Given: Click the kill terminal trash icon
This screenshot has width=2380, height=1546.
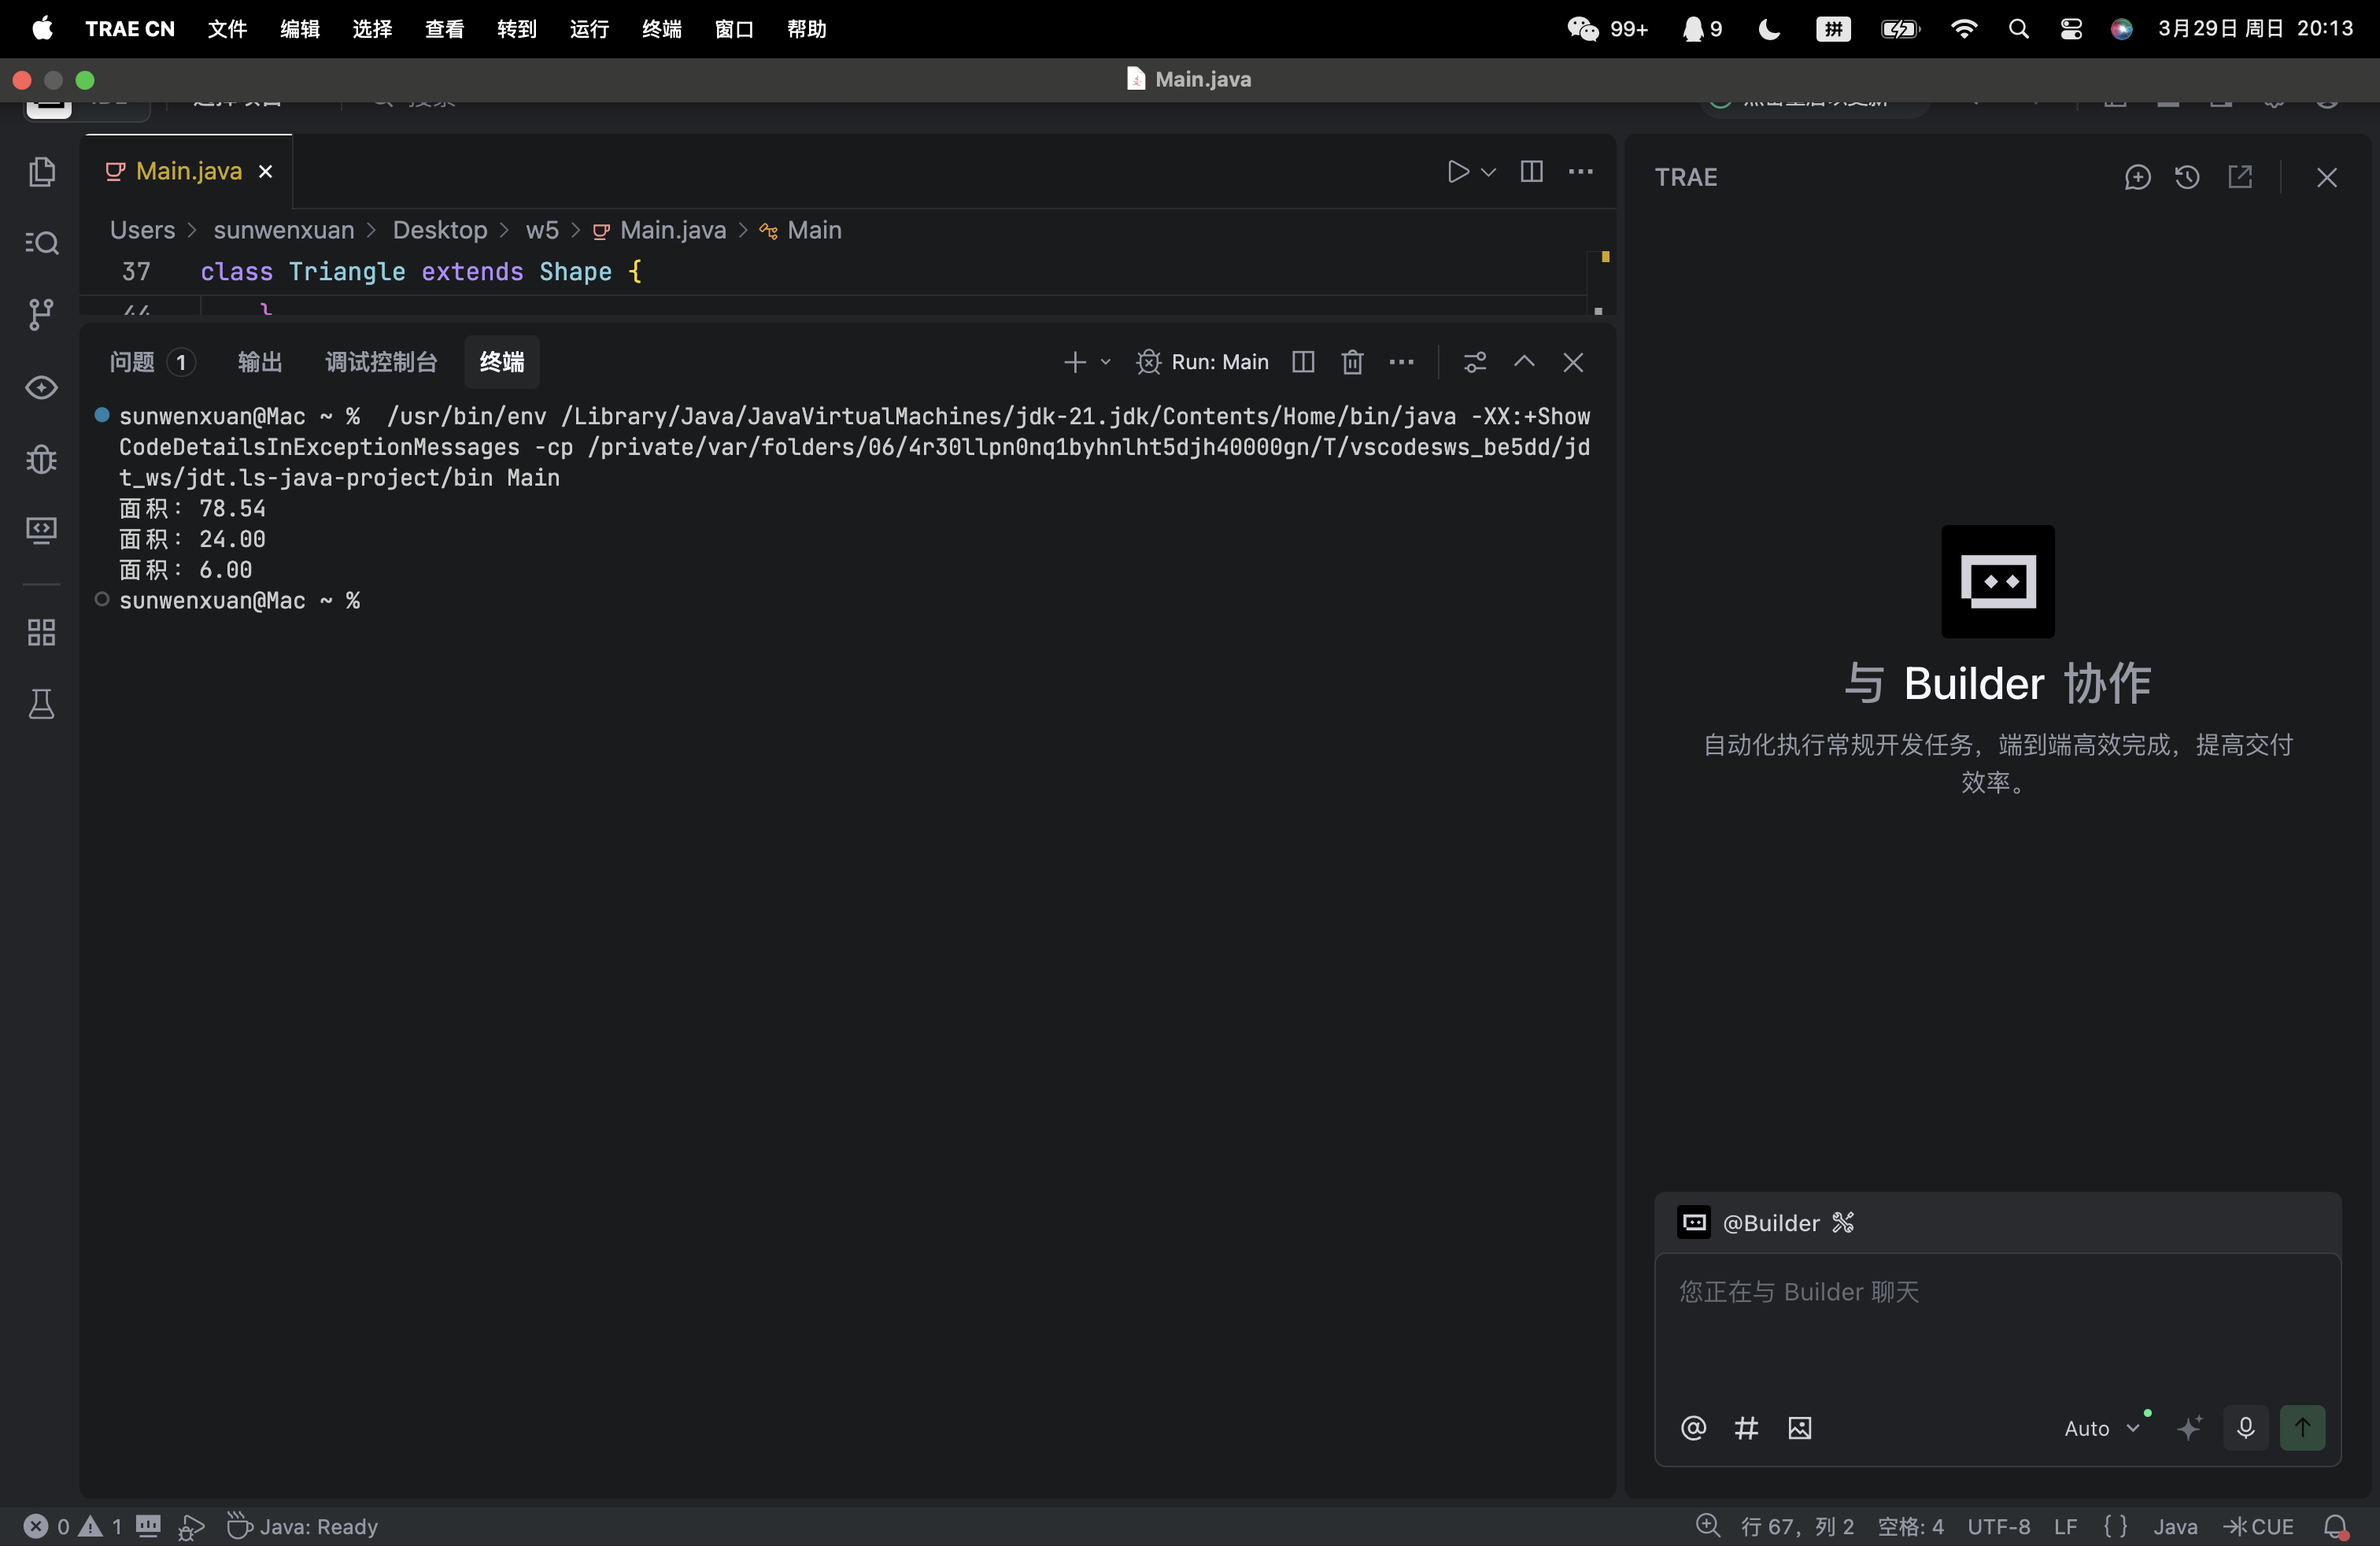Looking at the screenshot, I should coord(1352,362).
